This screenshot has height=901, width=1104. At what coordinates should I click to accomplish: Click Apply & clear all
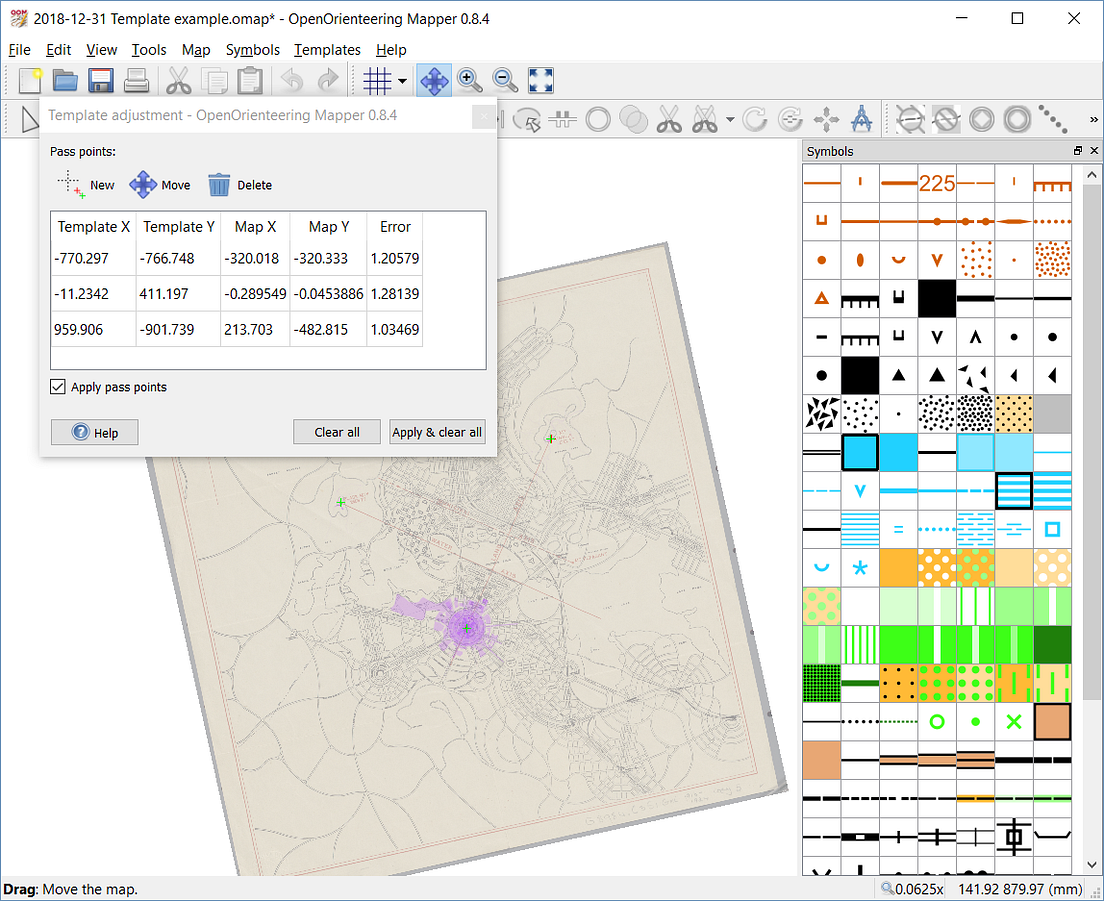437,432
